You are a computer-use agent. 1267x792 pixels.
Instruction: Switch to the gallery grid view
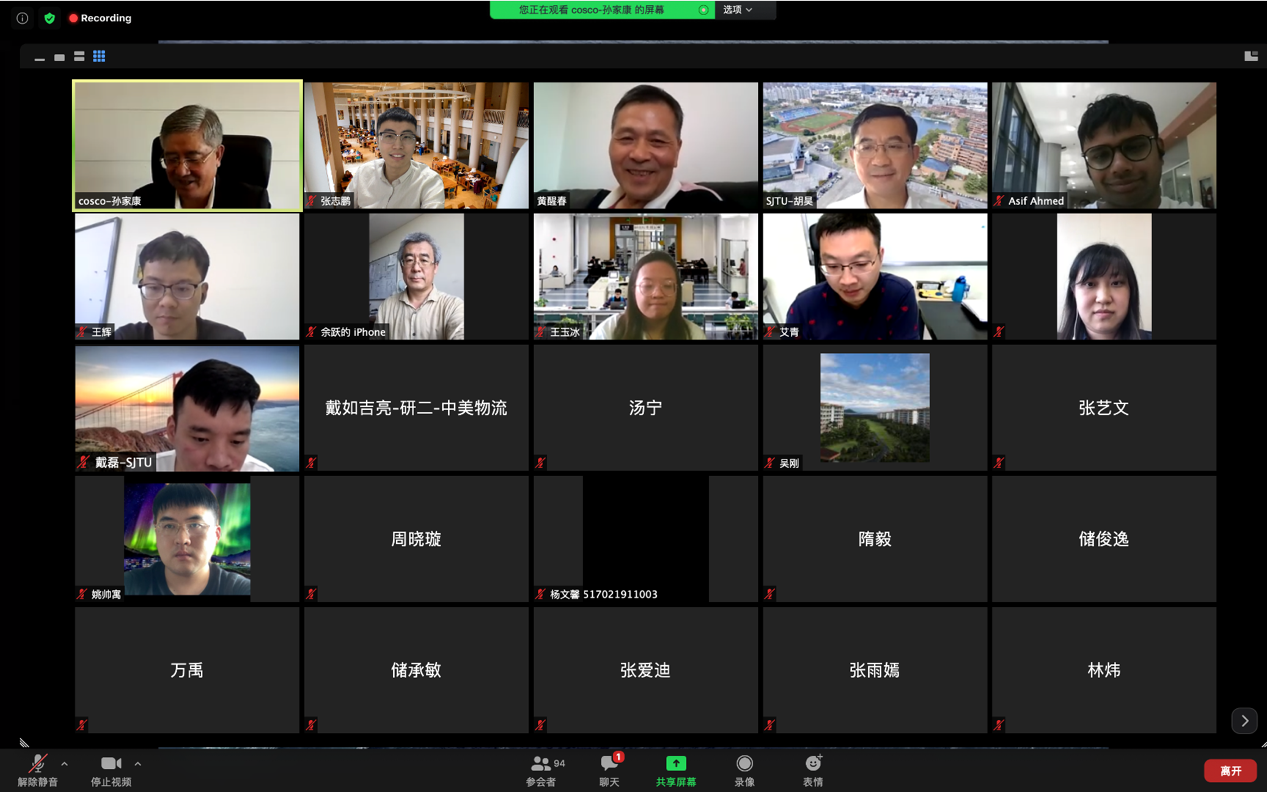pos(99,57)
